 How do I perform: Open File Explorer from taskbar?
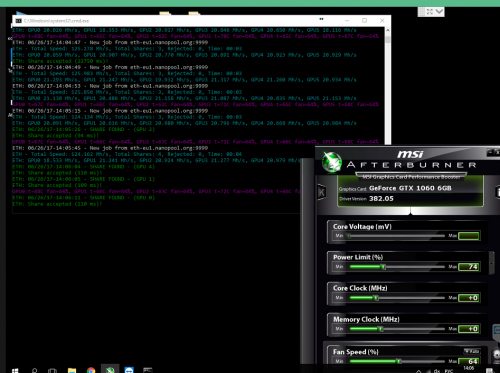tap(72, 370)
